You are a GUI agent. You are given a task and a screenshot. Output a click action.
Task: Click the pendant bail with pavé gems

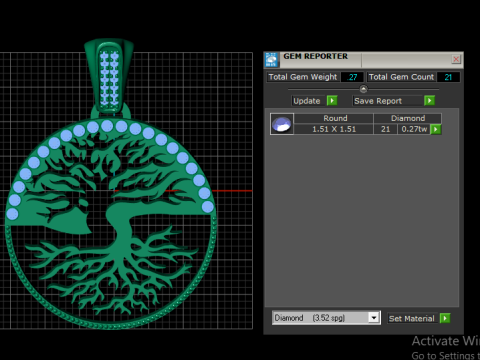click(109, 77)
